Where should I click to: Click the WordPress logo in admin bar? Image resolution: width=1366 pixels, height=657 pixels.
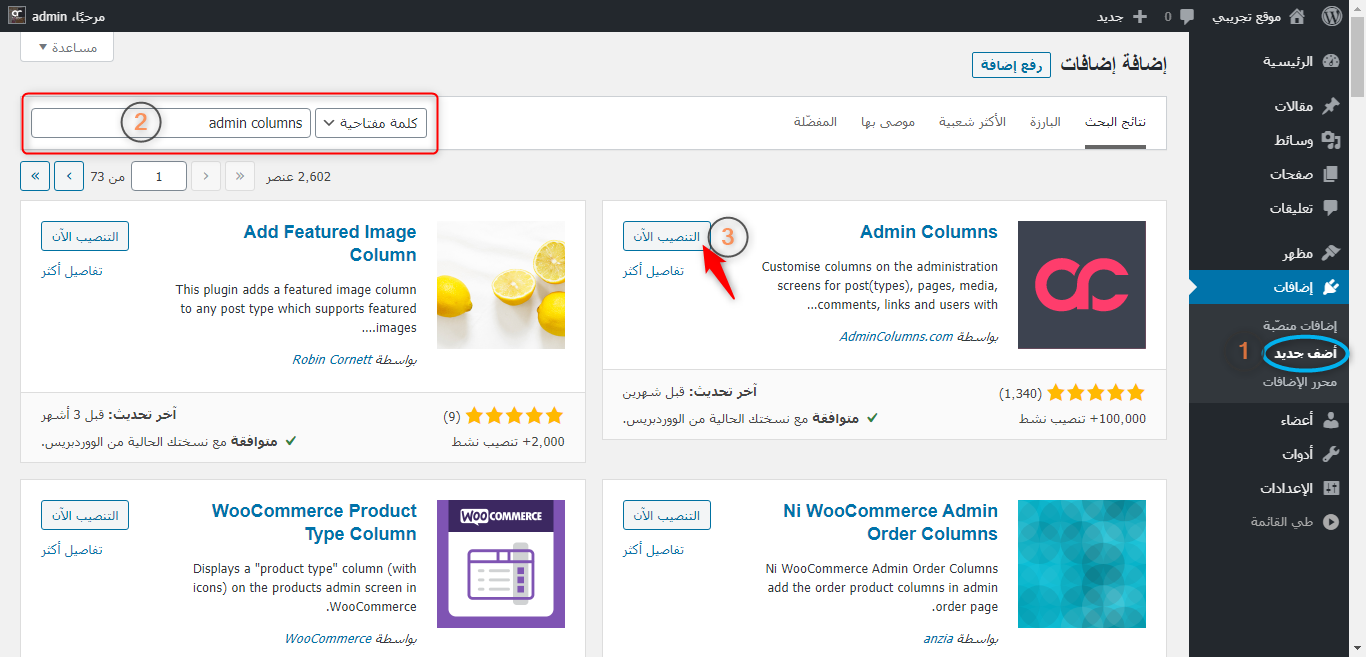point(1331,16)
